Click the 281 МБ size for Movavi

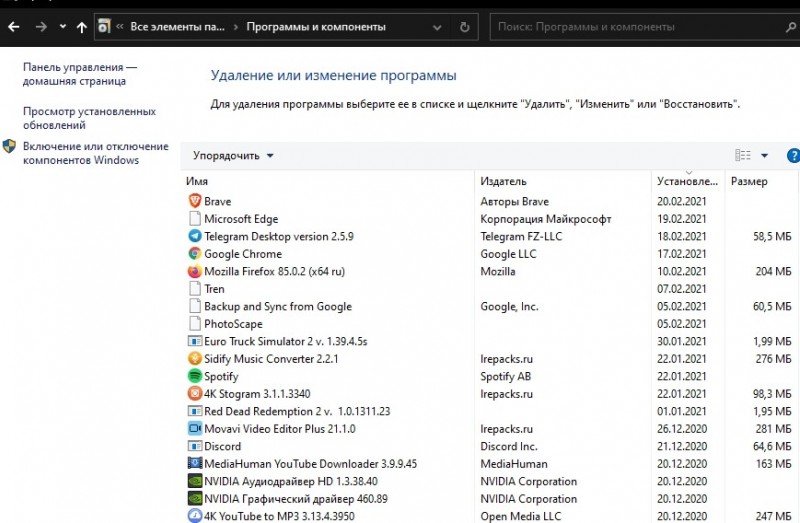773,429
